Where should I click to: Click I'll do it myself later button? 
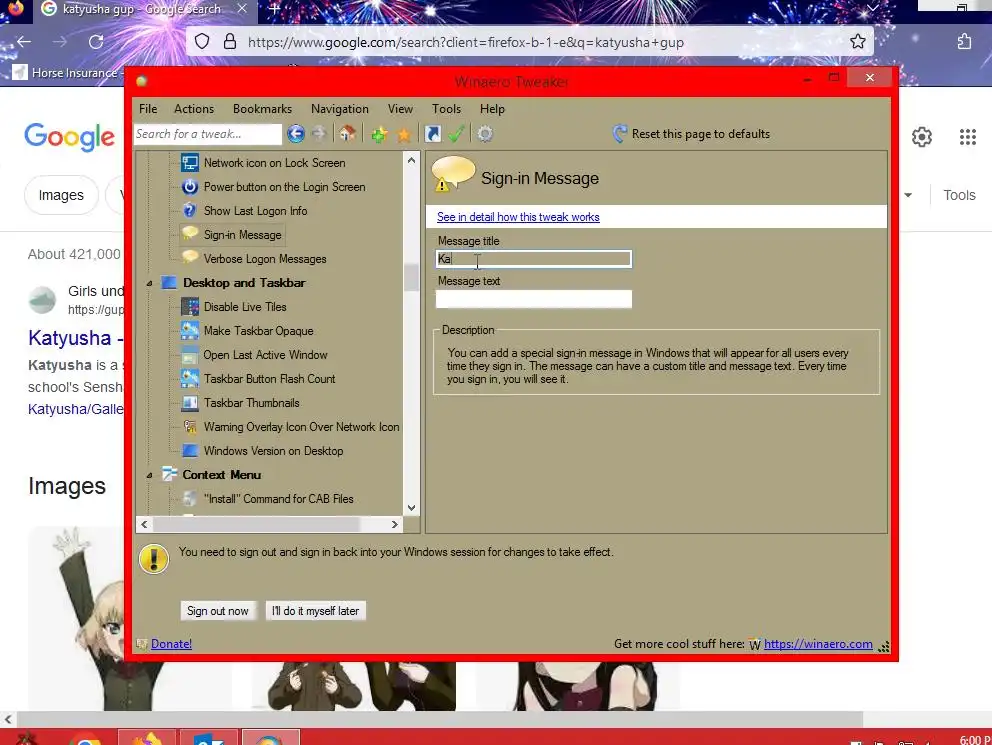(316, 611)
